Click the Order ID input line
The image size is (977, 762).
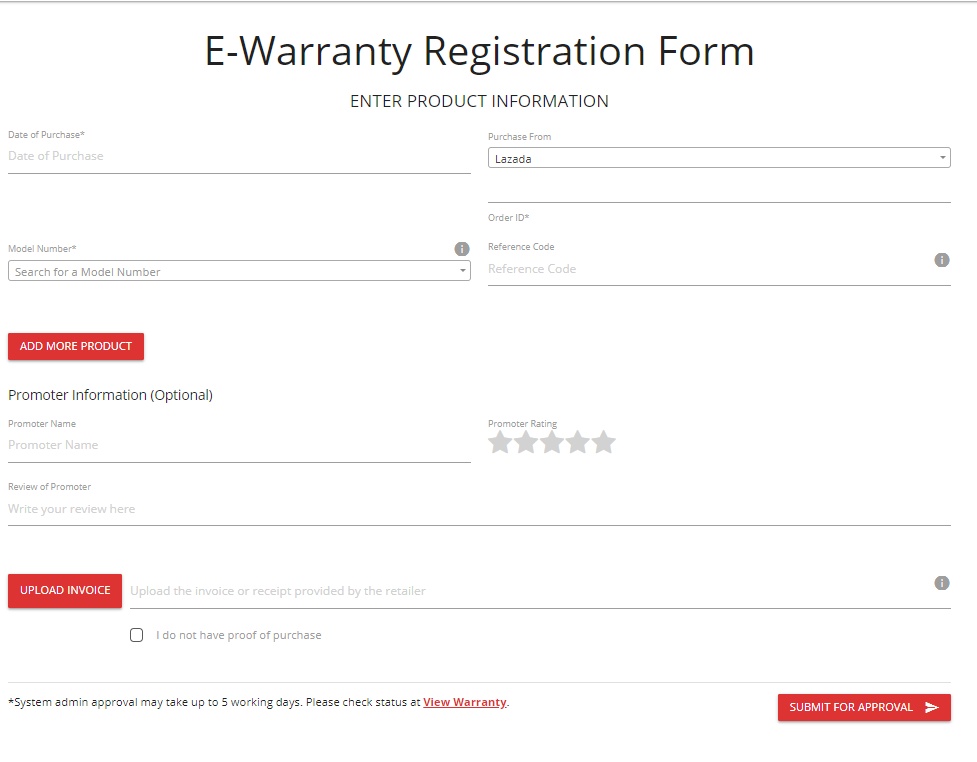pyautogui.click(x=718, y=190)
